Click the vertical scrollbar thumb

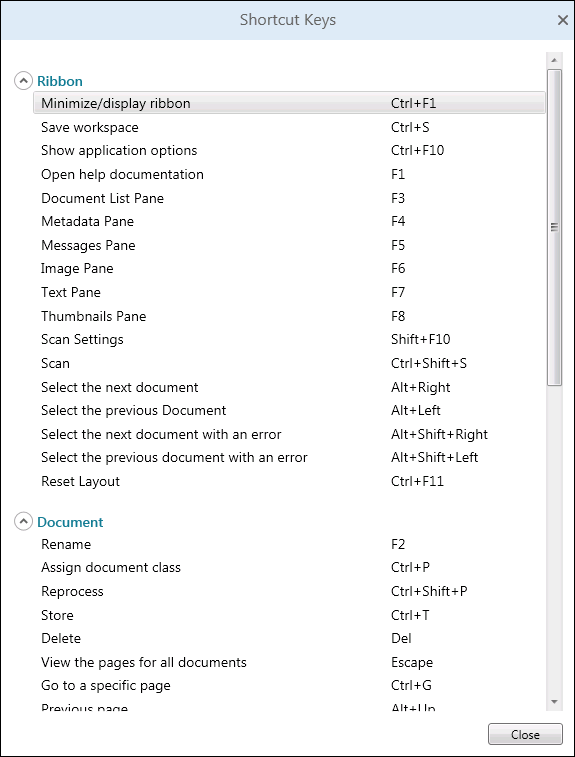pos(554,227)
